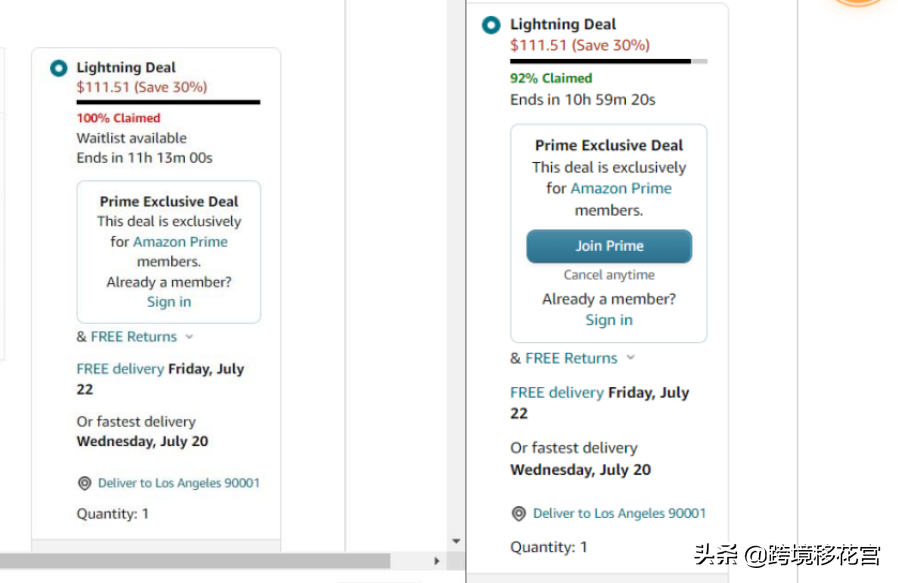Click Sign in within the Waitlist deal panel
Image resolution: width=898 pixels, height=583 pixels.
click(169, 302)
